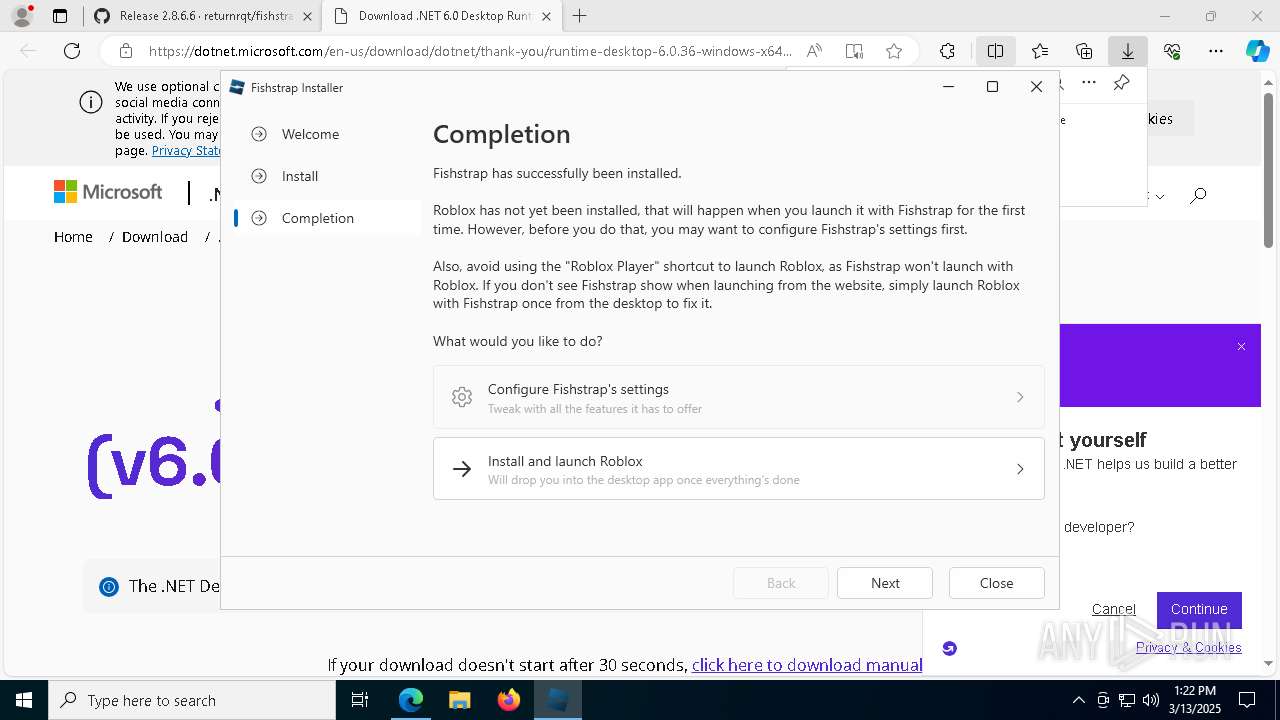Open the tab actions menu icon

pyautogui.click(x=60, y=16)
